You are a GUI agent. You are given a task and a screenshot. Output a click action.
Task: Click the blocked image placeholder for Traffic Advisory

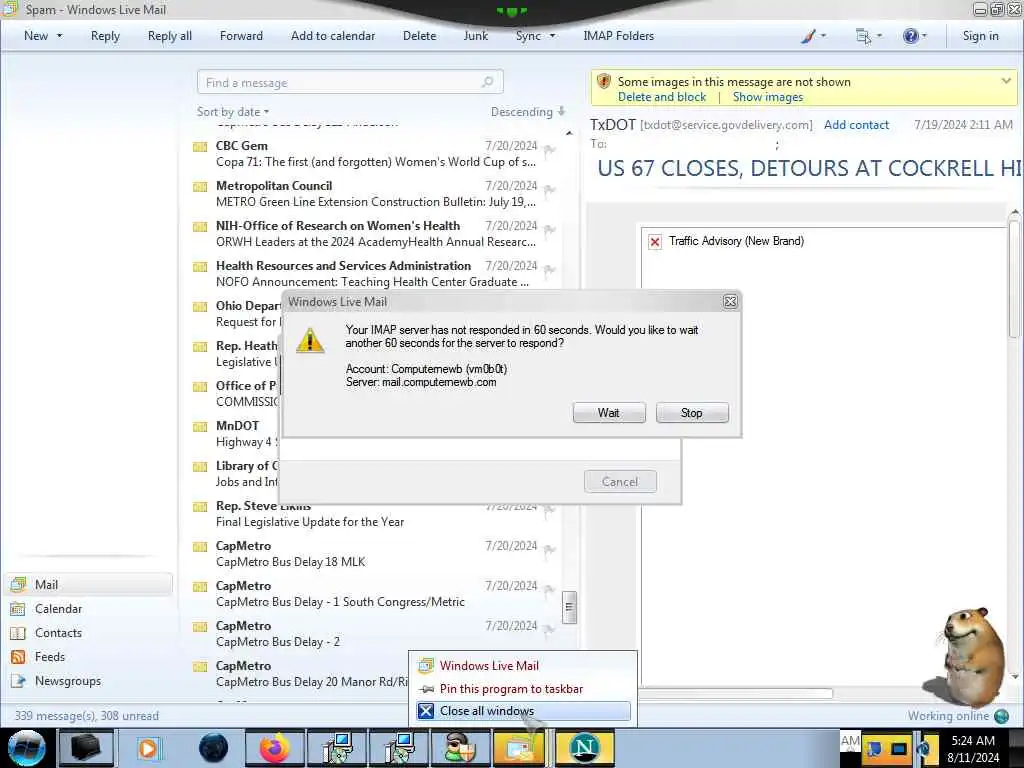tap(655, 242)
